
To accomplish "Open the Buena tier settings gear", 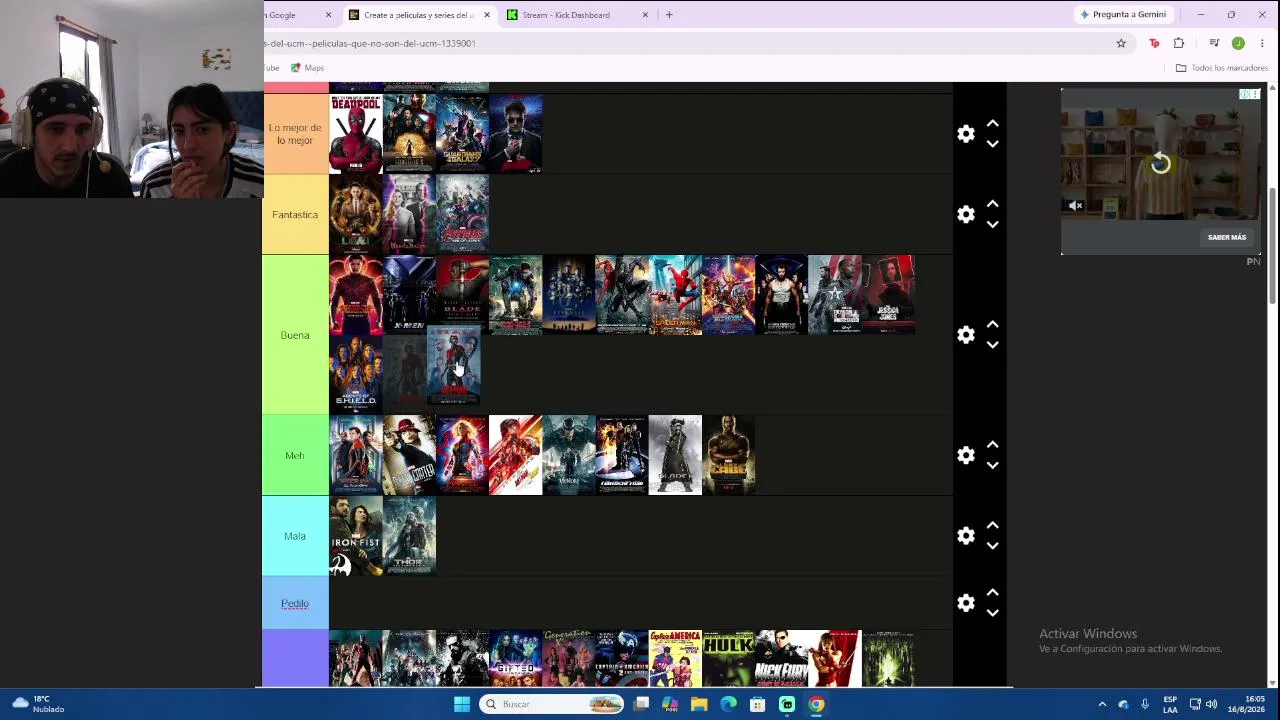I will (x=966, y=335).
